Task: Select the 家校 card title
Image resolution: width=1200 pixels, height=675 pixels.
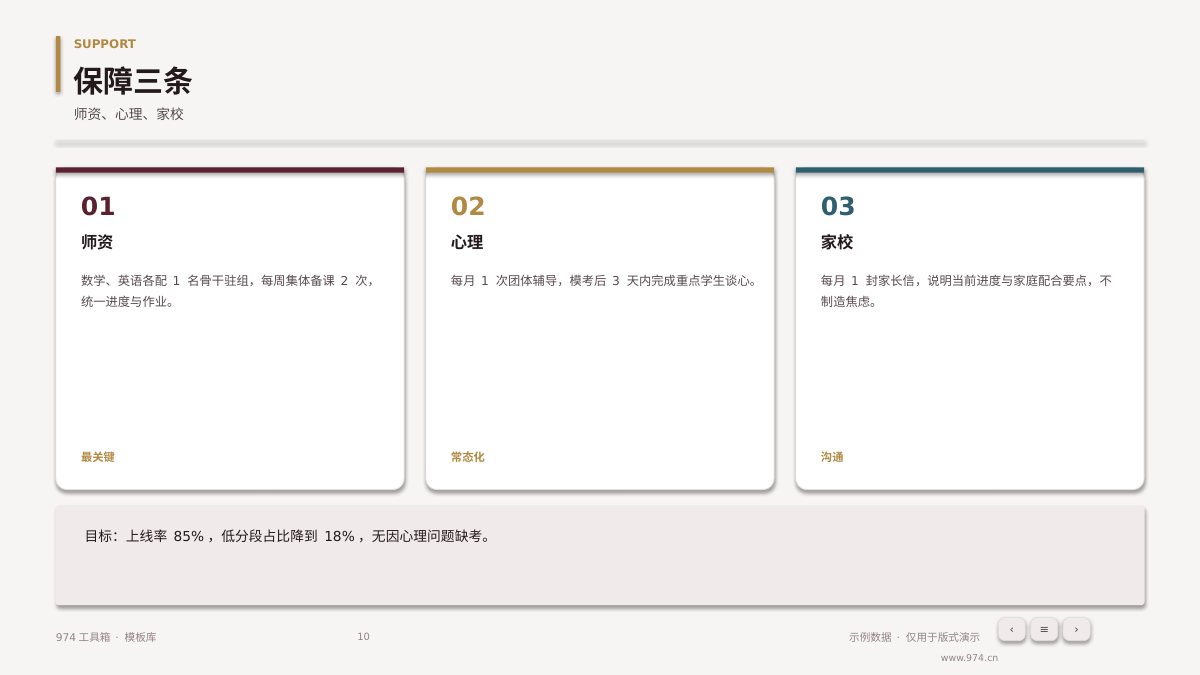Action: pyautogui.click(x=837, y=242)
